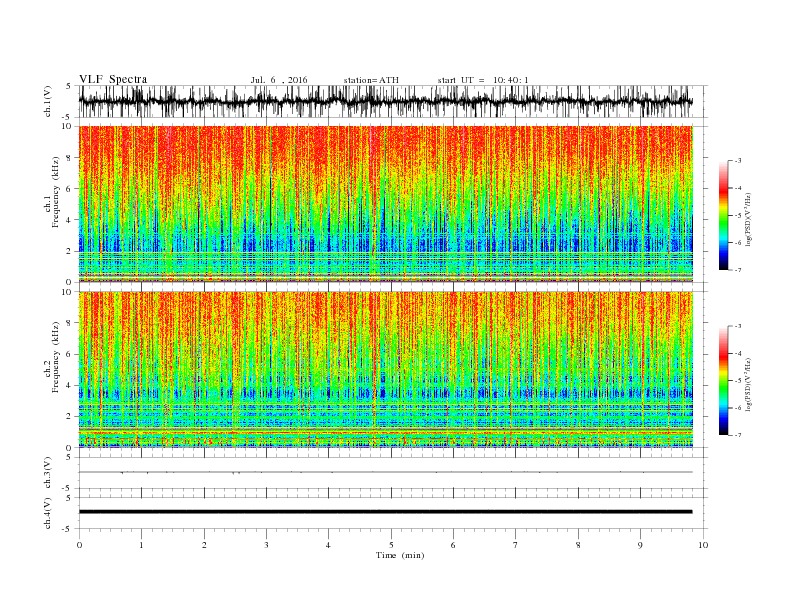Click time axis tick label "10"
Screen dimensions: 792x612
click(703, 545)
